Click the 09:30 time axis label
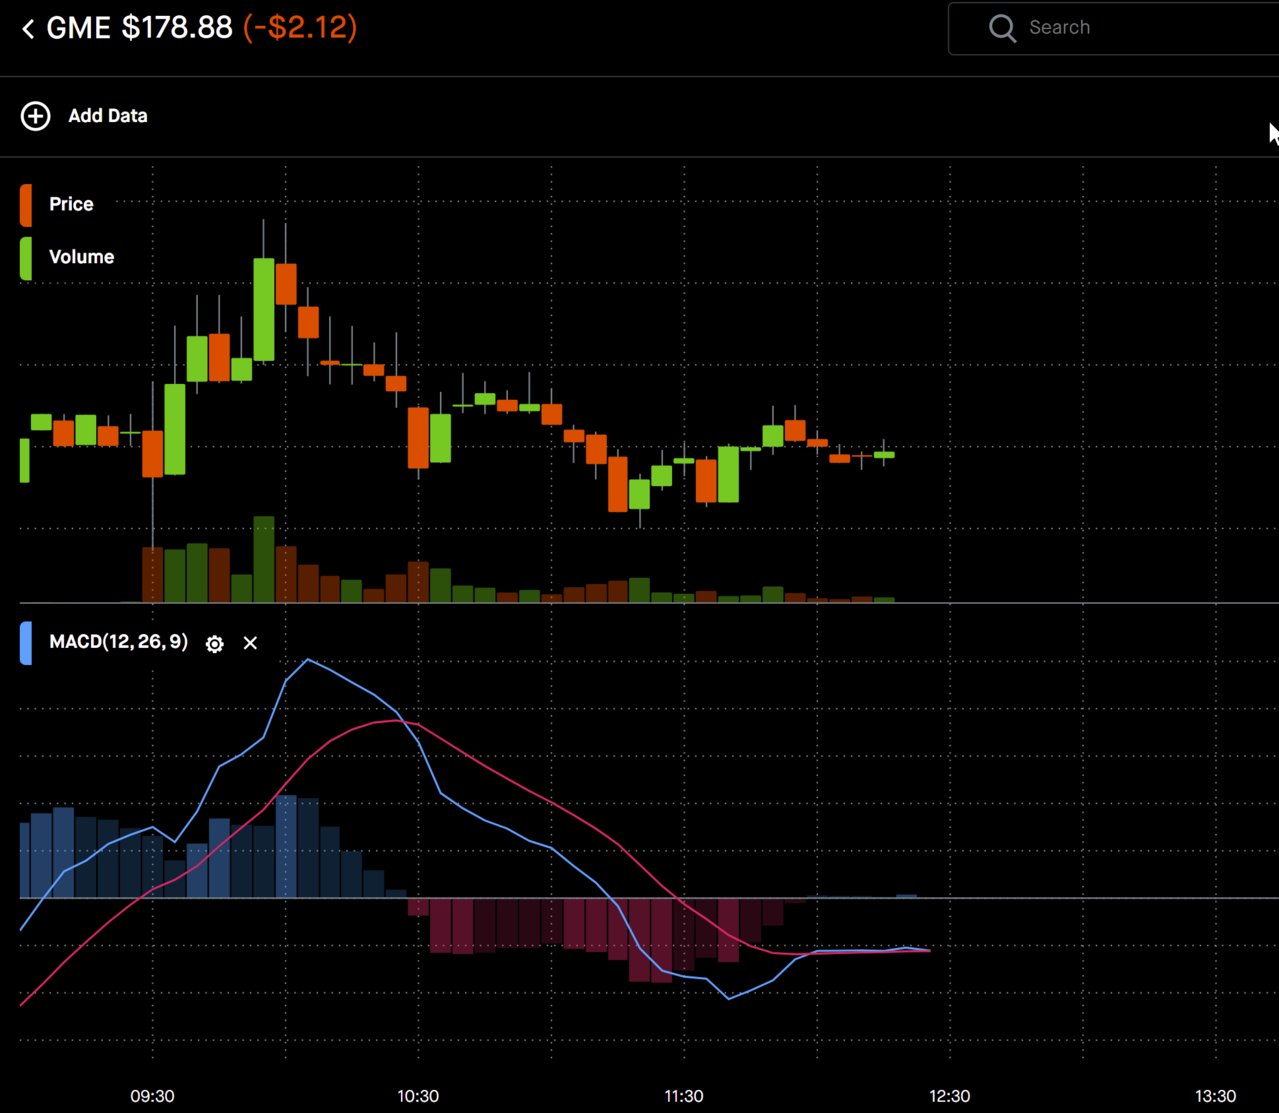This screenshot has width=1279, height=1113. point(152,1096)
